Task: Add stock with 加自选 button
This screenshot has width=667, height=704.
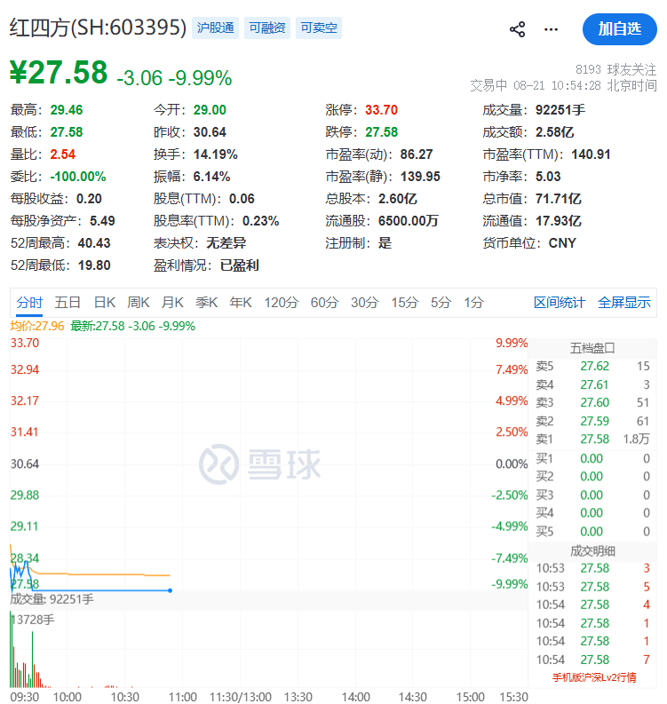Action: (619, 29)
